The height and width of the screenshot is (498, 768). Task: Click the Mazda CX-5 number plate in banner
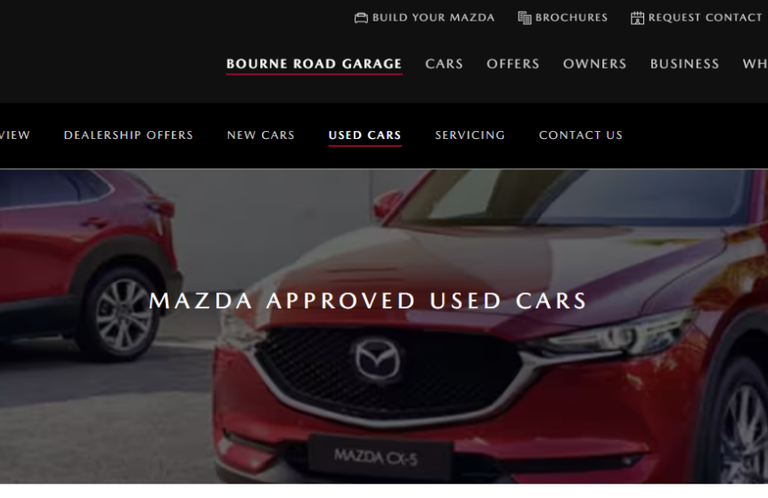pyautogui.click(x=379, y=458)
